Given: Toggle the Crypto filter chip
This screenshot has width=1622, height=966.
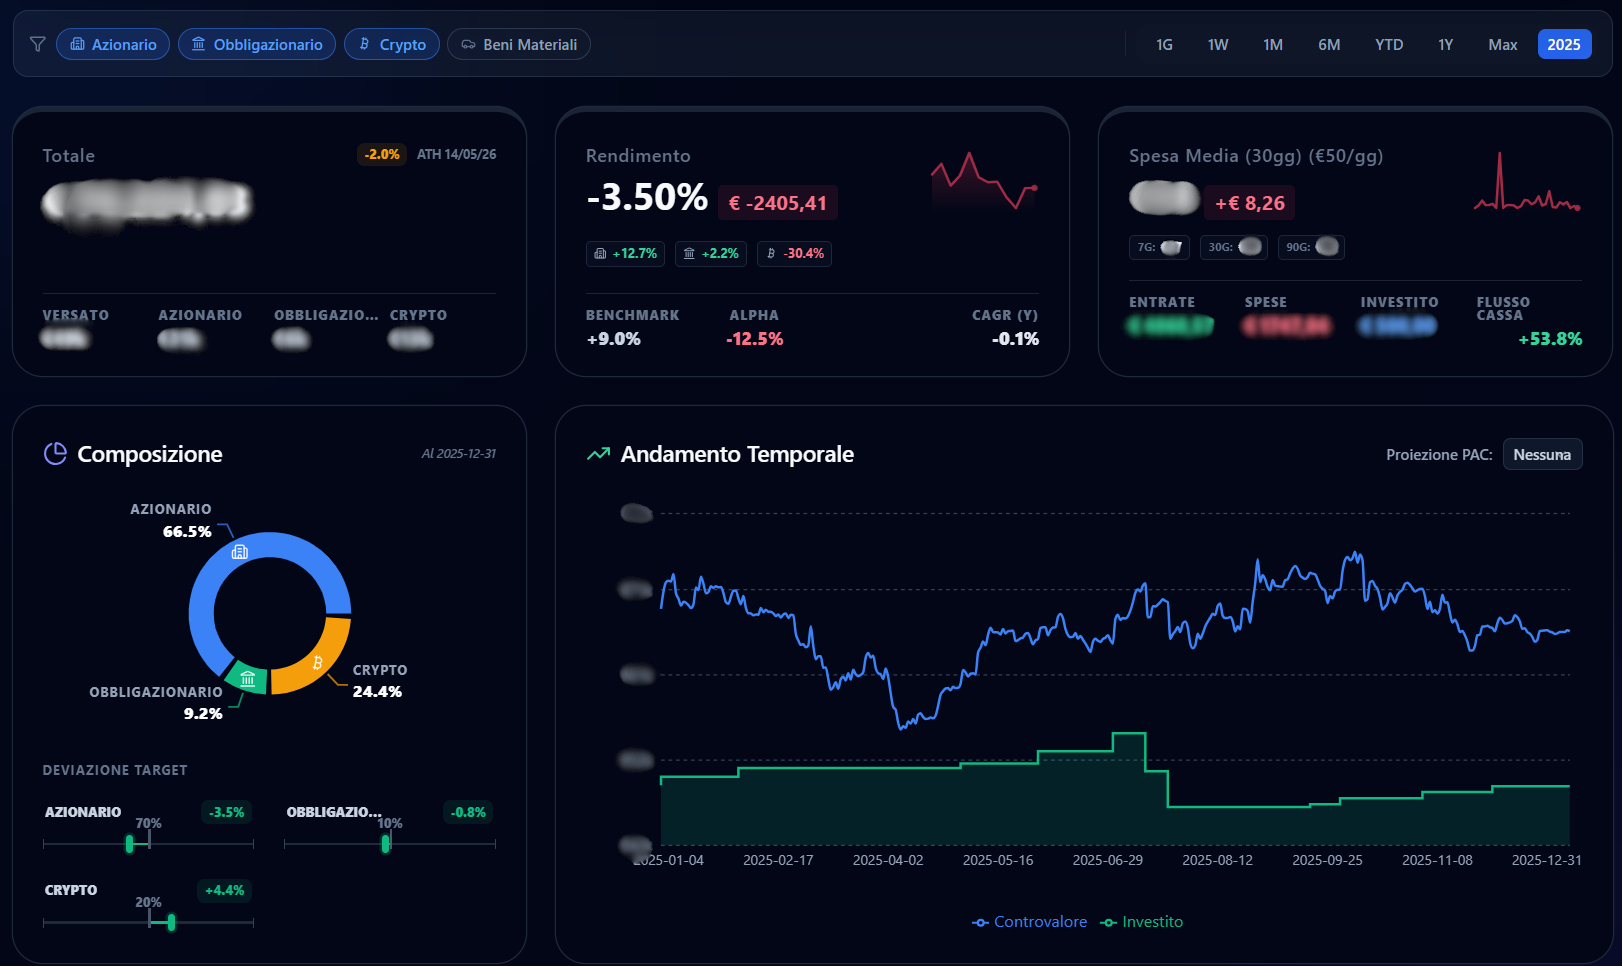Looking at the screenshot, I should [x=392, y=44].
